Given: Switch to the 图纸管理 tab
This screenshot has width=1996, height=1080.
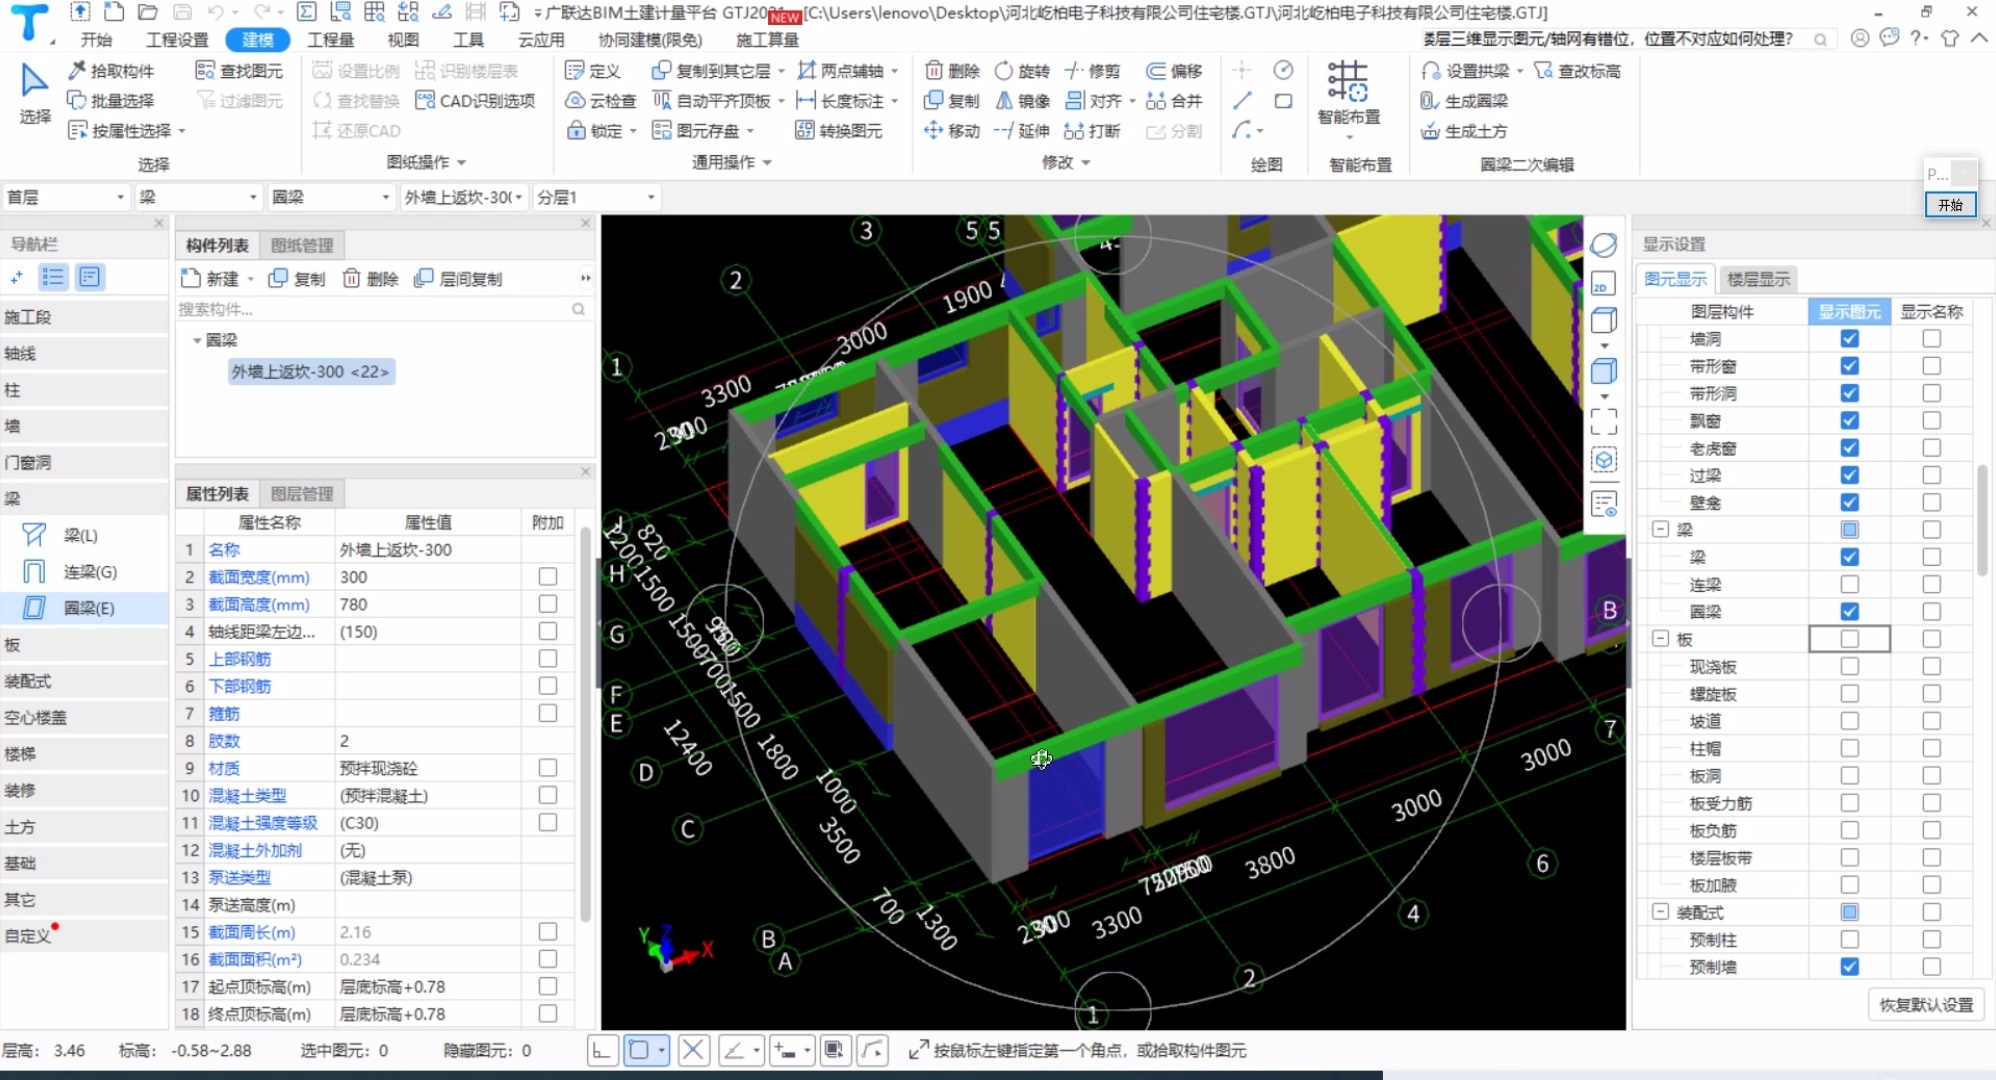Looking at the screenshot, I should (302, 245).
